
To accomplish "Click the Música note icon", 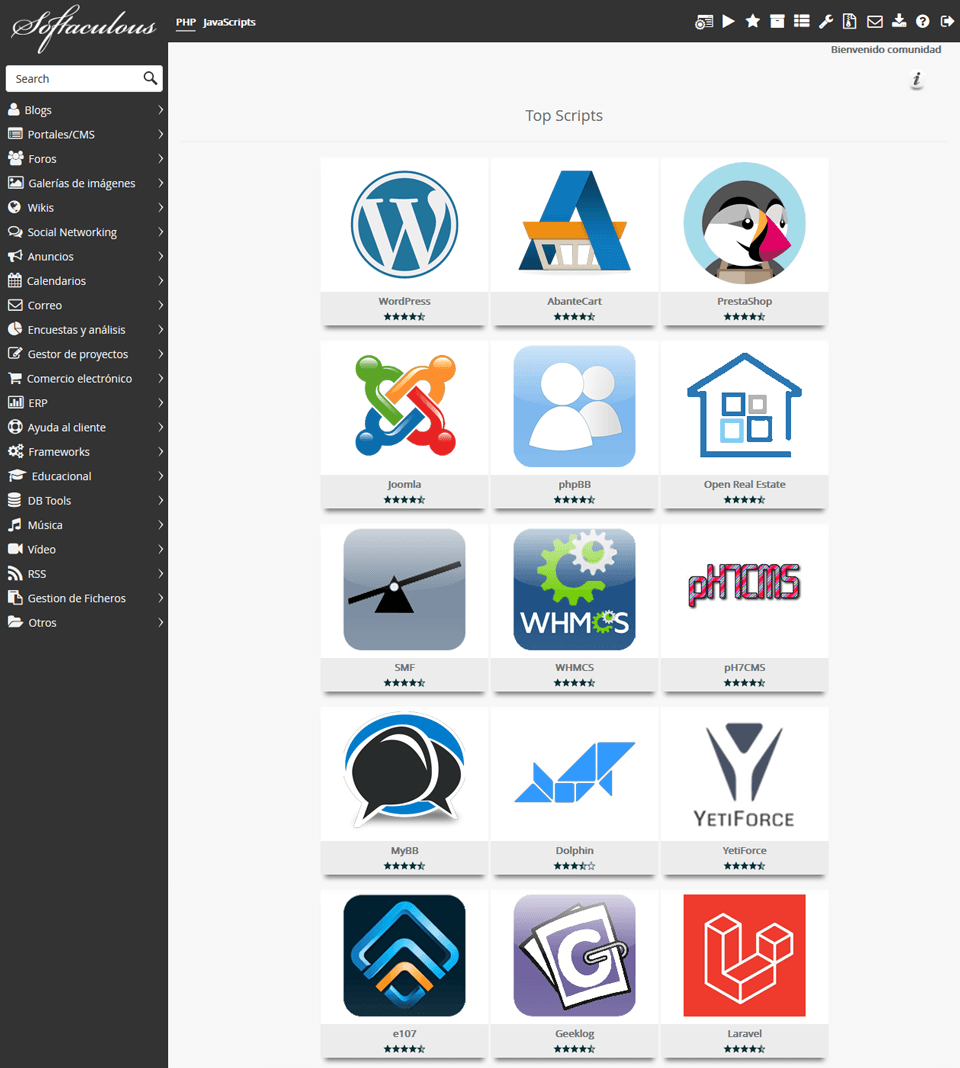I will (x=14, y=524).
